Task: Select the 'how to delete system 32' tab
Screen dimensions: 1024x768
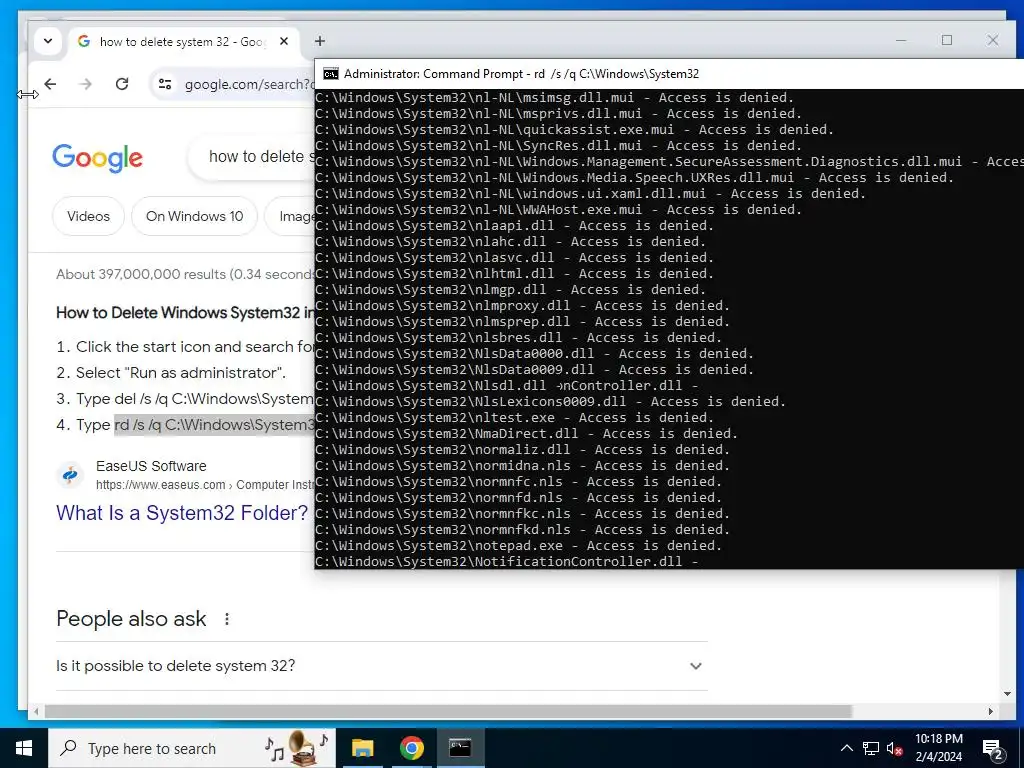Action: pyautogui.click(x=182, y=41)
